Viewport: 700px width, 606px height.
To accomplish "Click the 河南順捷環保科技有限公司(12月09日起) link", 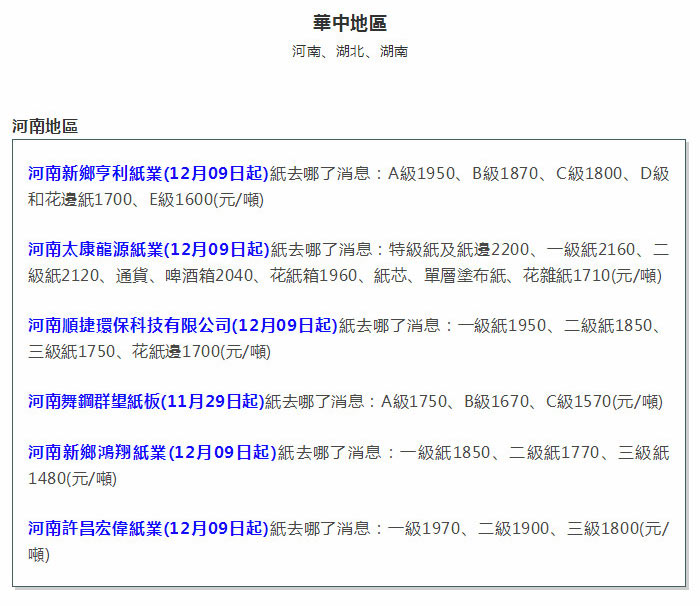I will tap(183, 326).
